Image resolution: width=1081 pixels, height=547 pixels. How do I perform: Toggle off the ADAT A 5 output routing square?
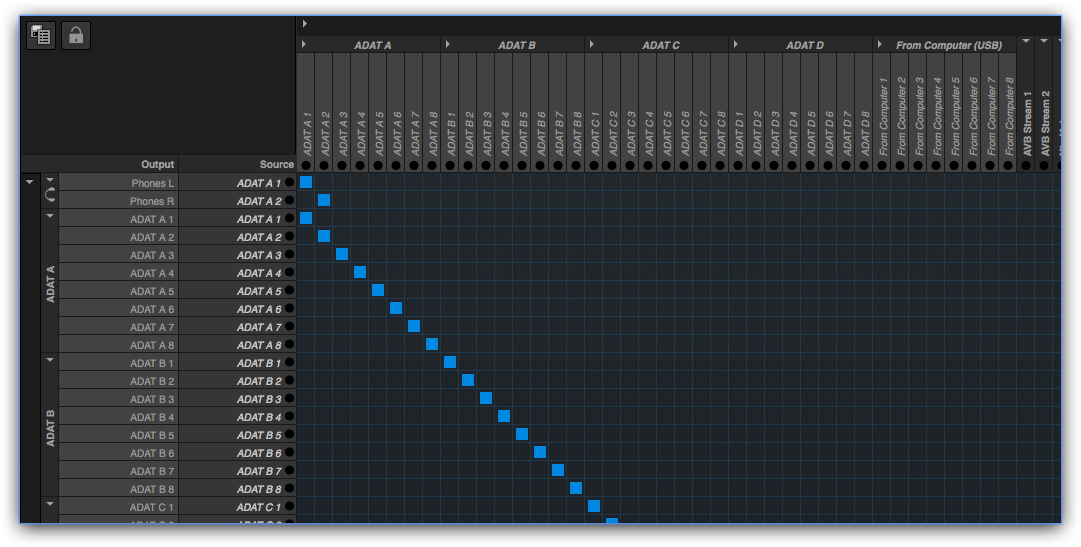(x=378, y=290)
